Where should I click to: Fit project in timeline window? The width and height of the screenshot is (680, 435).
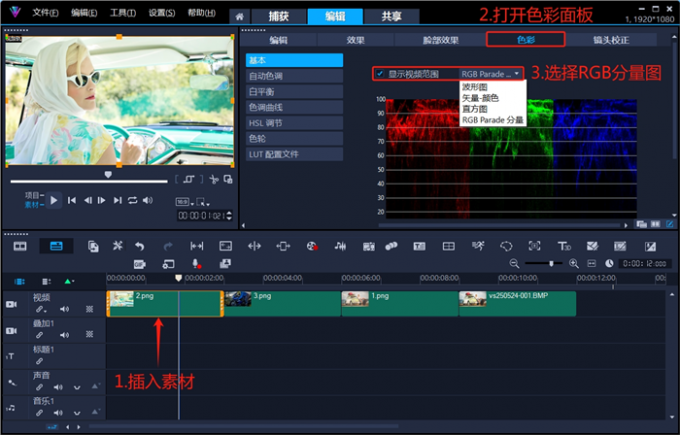pos(592,263)
